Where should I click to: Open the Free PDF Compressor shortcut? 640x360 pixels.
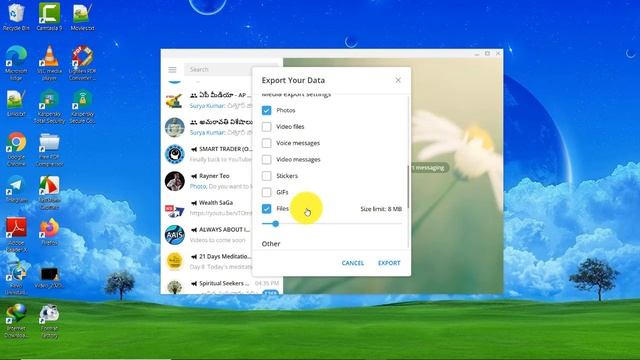click(49, 149)
